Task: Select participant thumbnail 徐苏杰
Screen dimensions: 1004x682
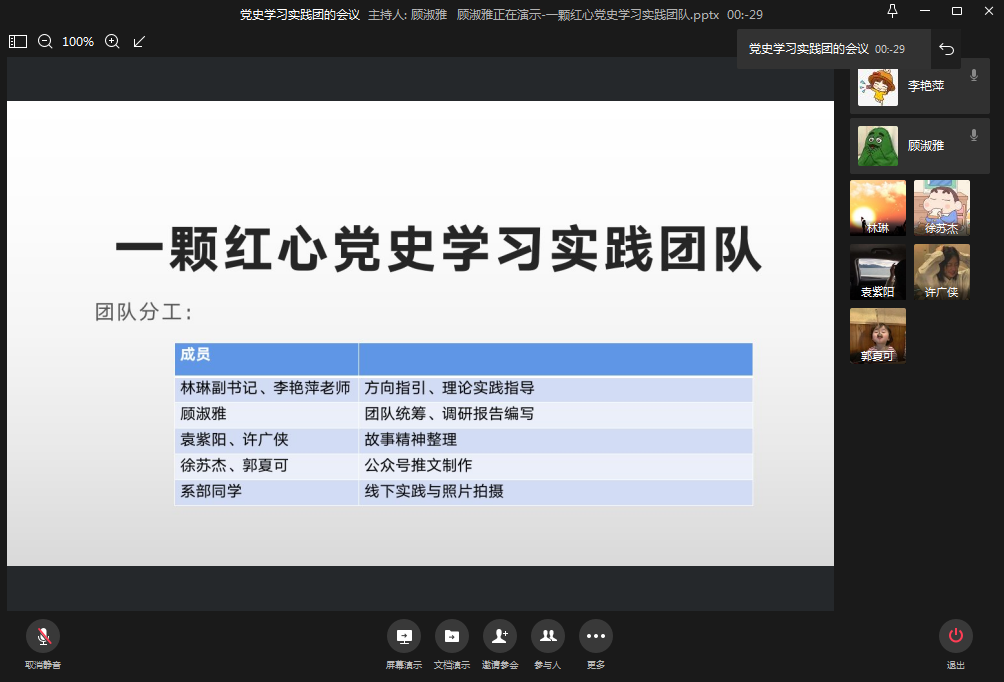Action: [x=942, y=208]
